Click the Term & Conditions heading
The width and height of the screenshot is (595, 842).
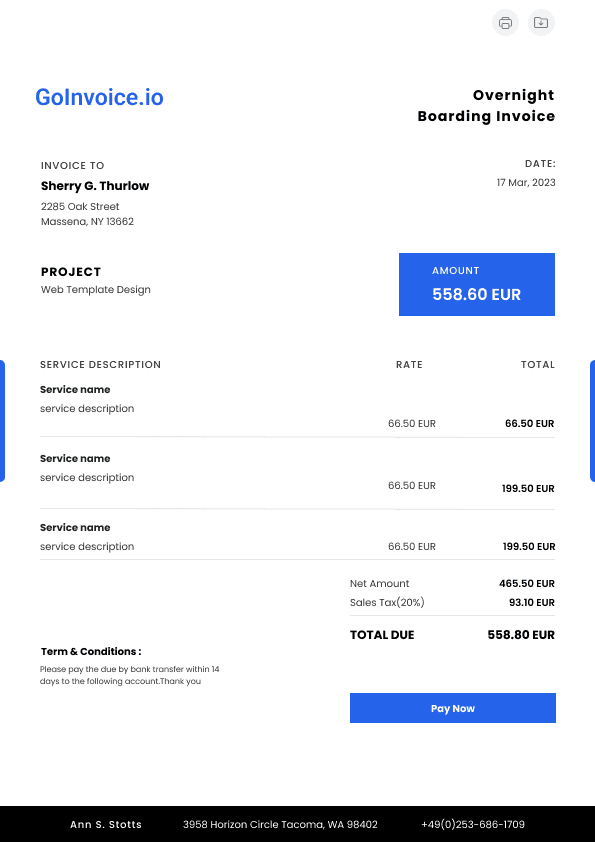click(x=91, y=651)
